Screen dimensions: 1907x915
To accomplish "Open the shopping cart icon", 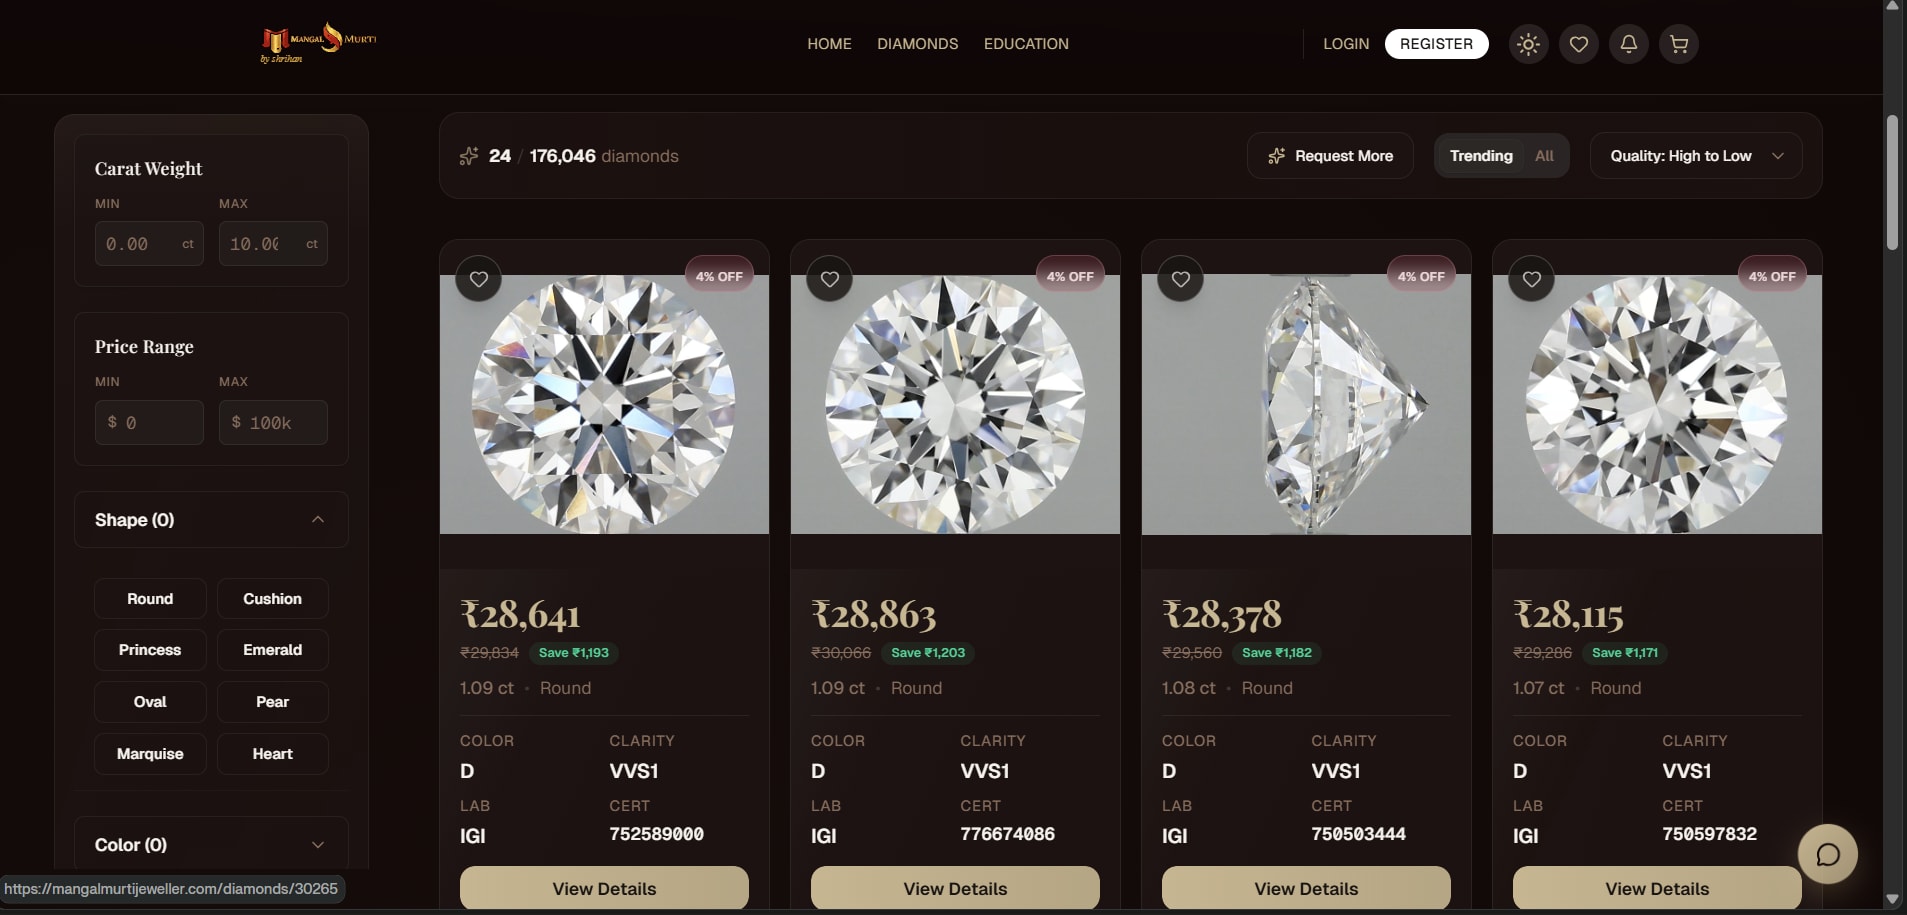I will point(1679,44).
